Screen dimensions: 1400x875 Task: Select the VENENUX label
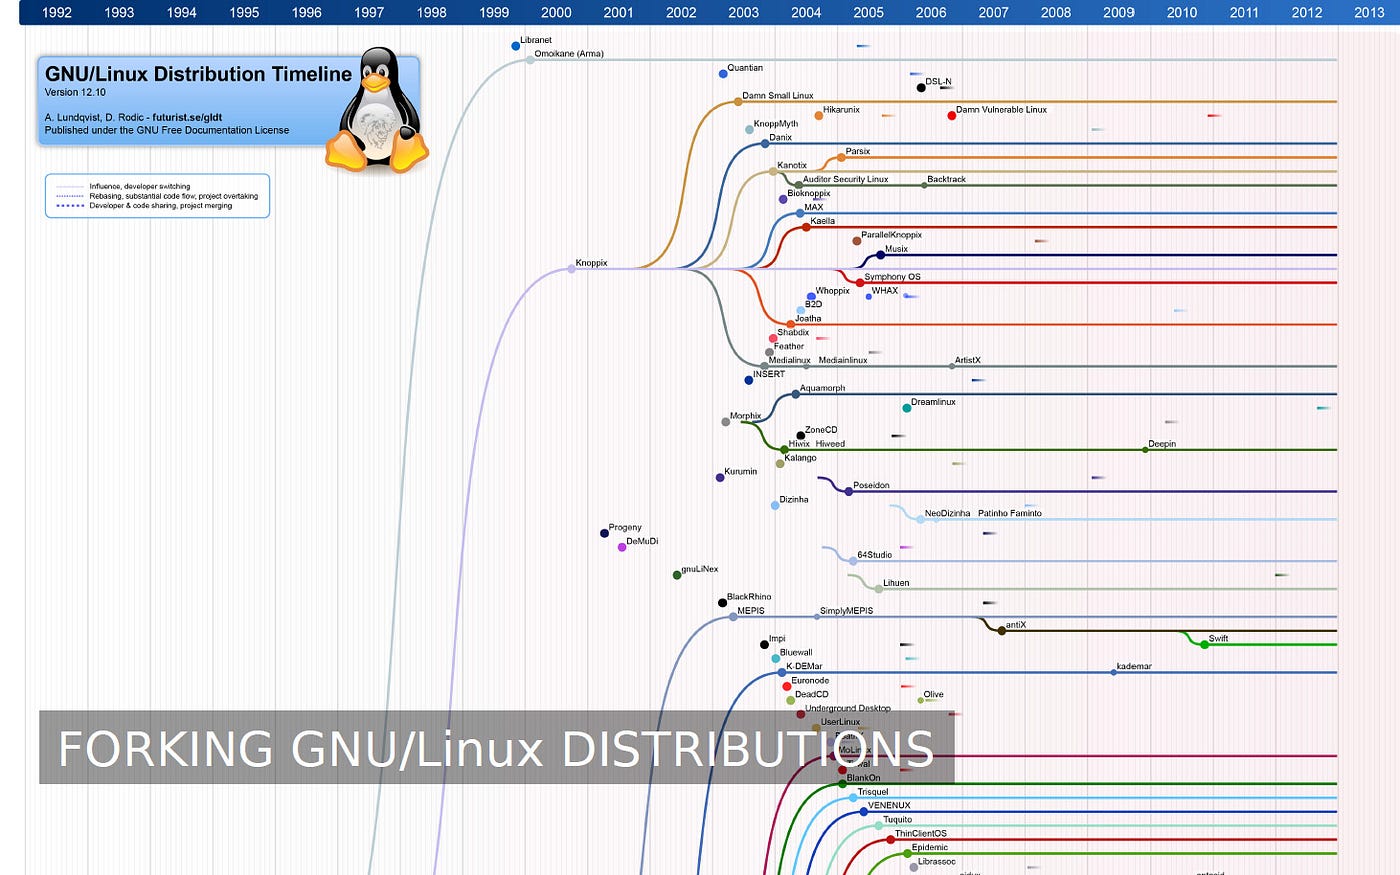click(x=889, y=806)
